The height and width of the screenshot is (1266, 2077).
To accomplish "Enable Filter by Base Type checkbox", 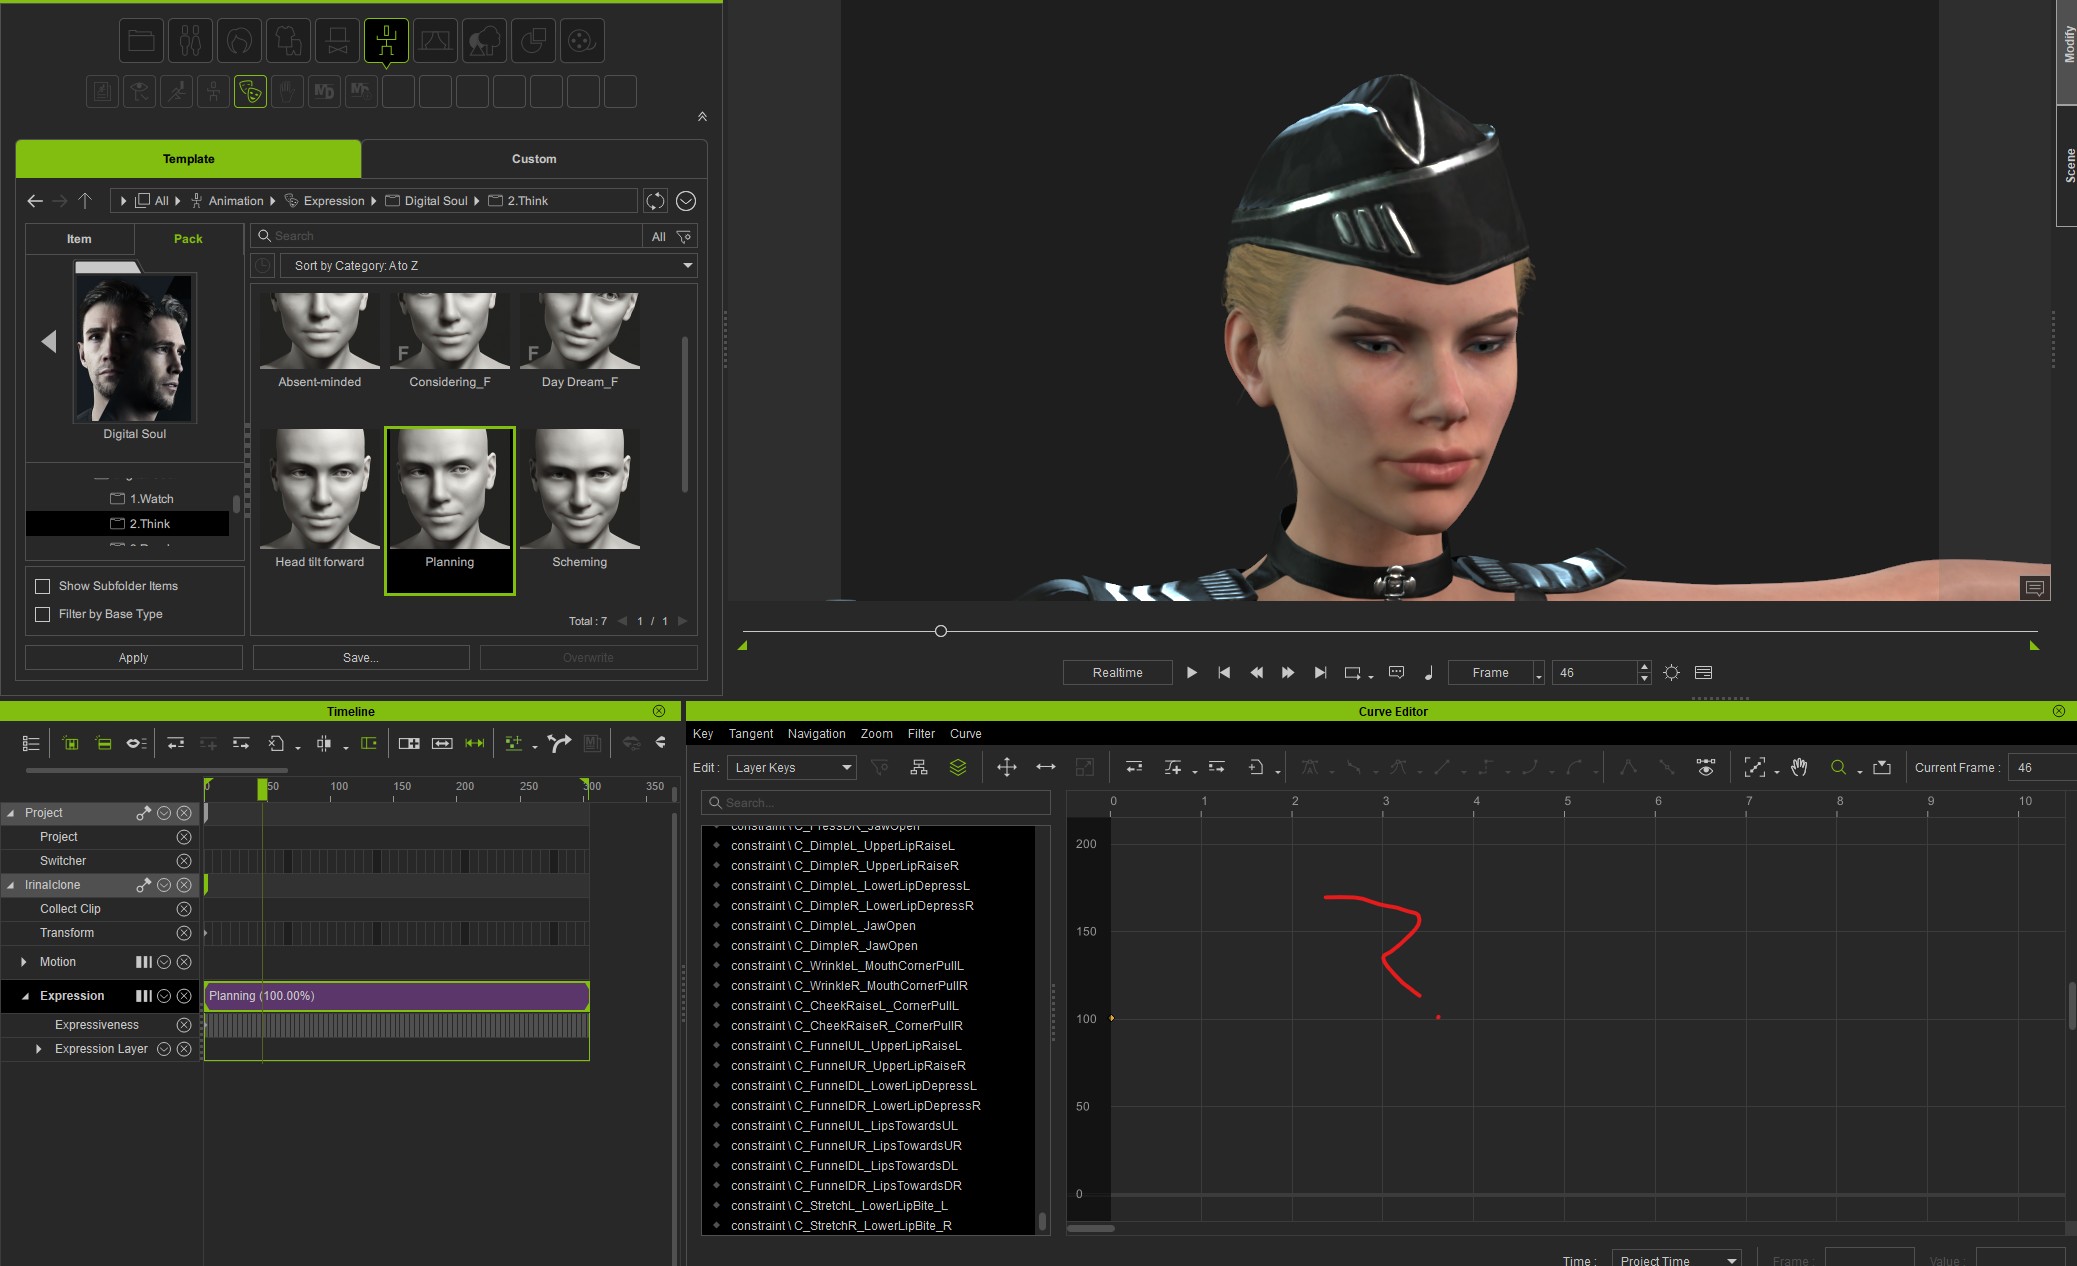I will [x=43, y=614].
